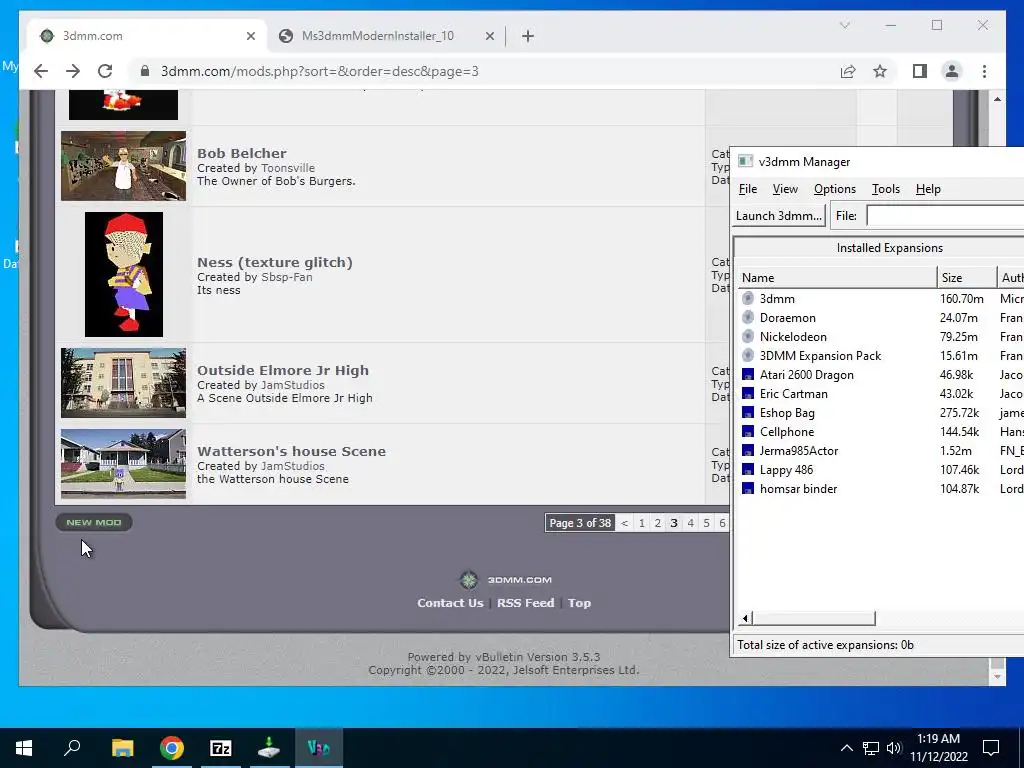Open Options menu in v3dmm Manager
Image resolution: width=1024 pixels, height=768 pixels.
click(835, 189)
